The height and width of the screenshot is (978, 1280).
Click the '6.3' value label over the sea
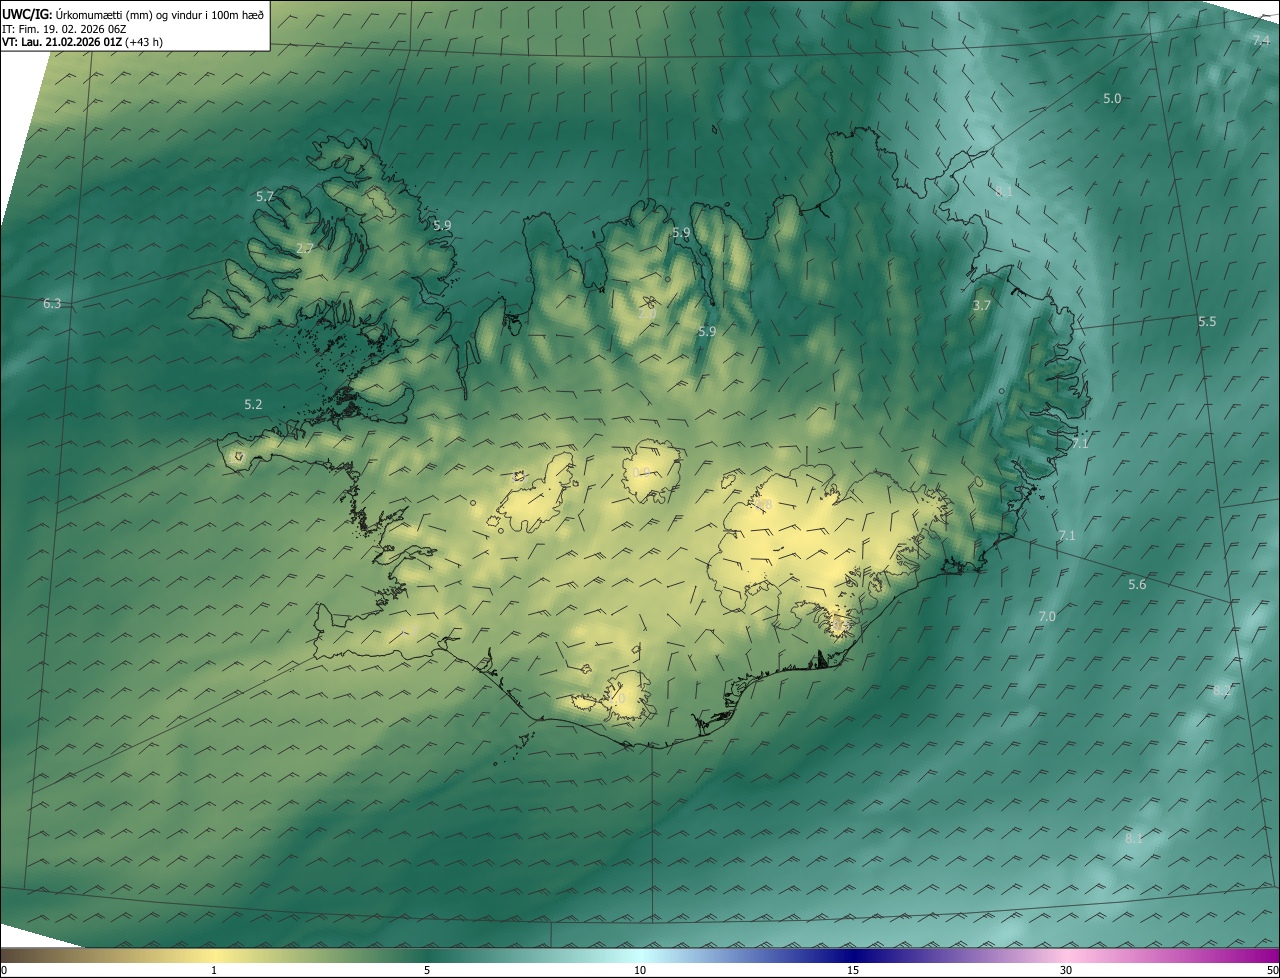pyautogui.click(x=52, y=303)
